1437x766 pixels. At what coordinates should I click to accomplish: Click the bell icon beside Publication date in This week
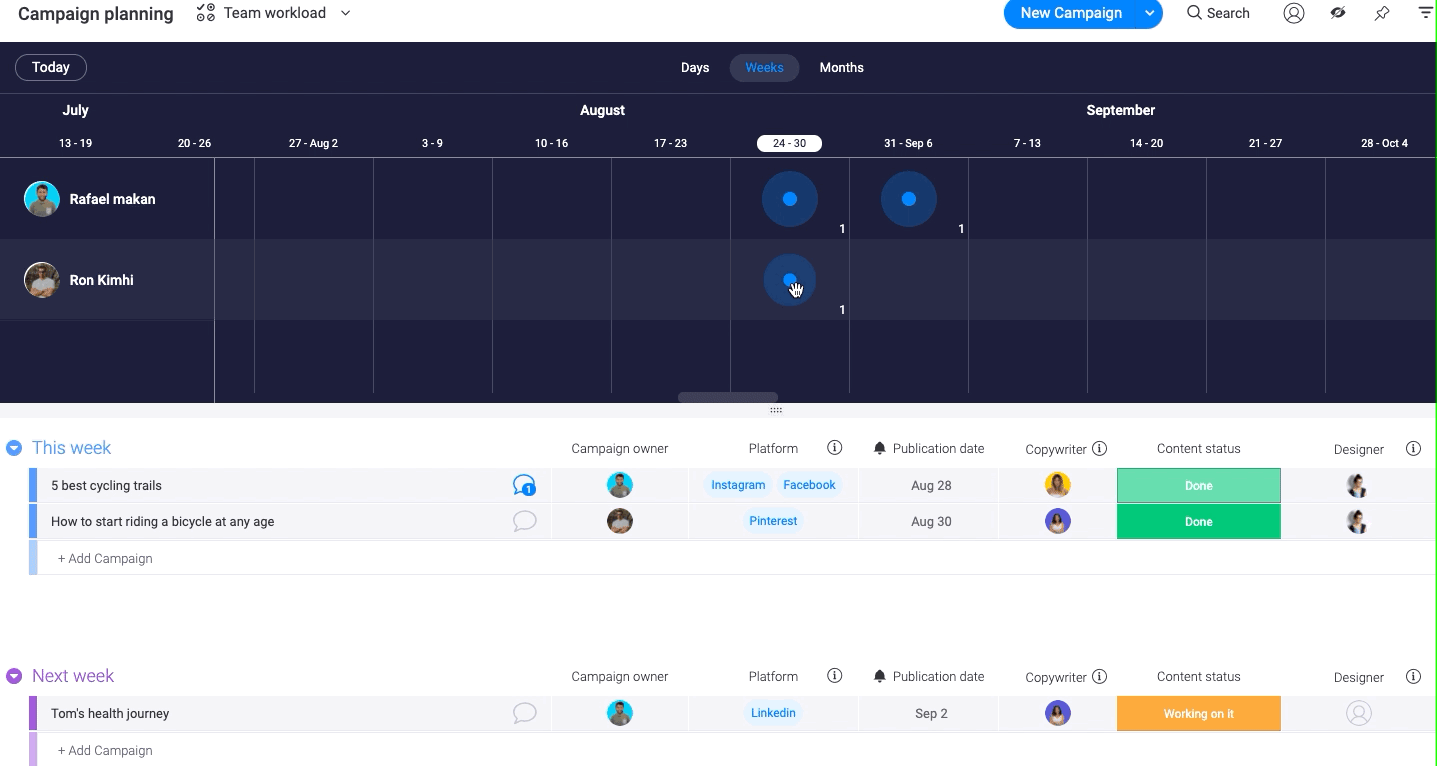click(x=880, y=448)
